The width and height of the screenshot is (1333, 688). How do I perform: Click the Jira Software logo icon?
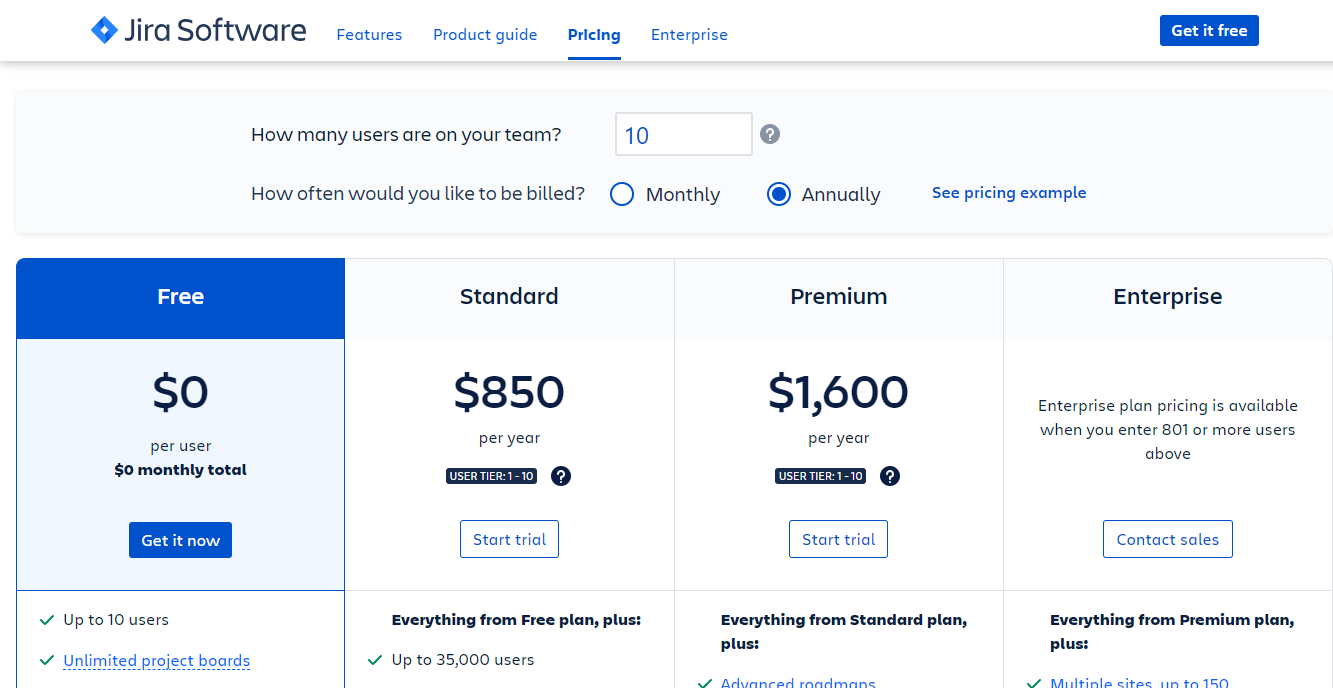[104, 30]
